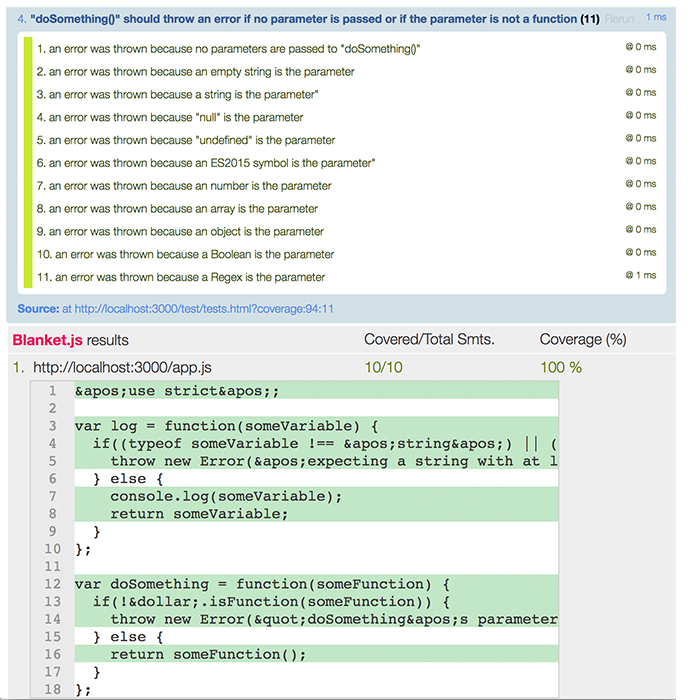The image size is (700, 700).
Task: Select the empty string parameter assertion
Action: 195,72
